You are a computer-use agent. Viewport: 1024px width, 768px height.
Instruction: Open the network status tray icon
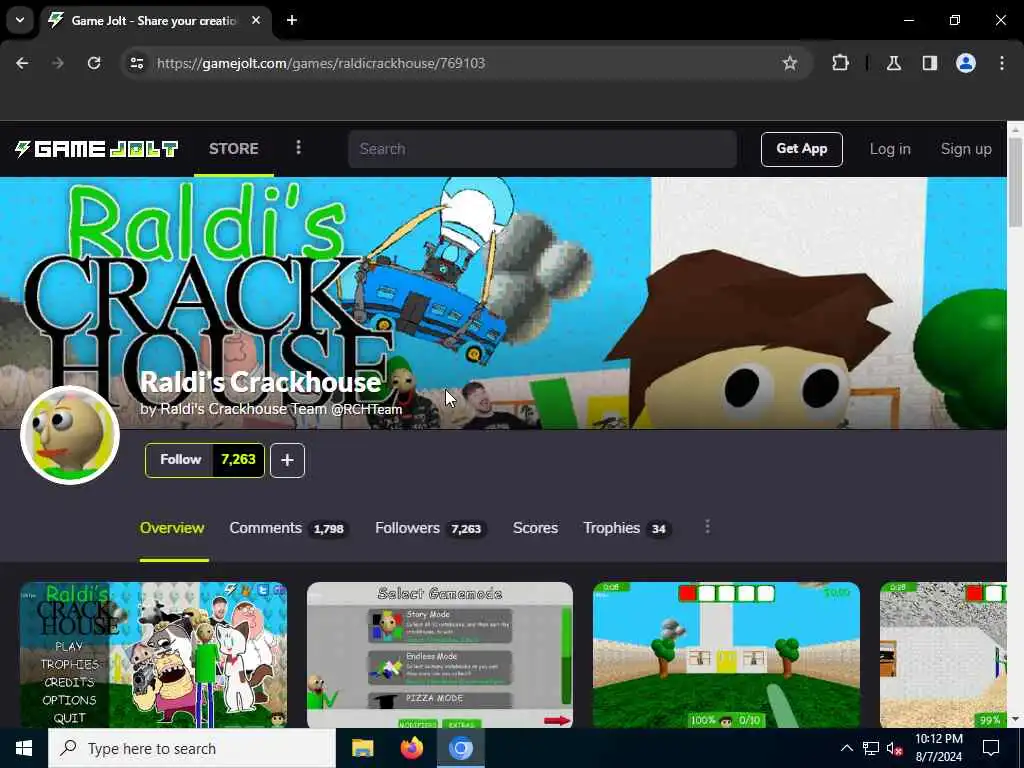click(871, 748)
